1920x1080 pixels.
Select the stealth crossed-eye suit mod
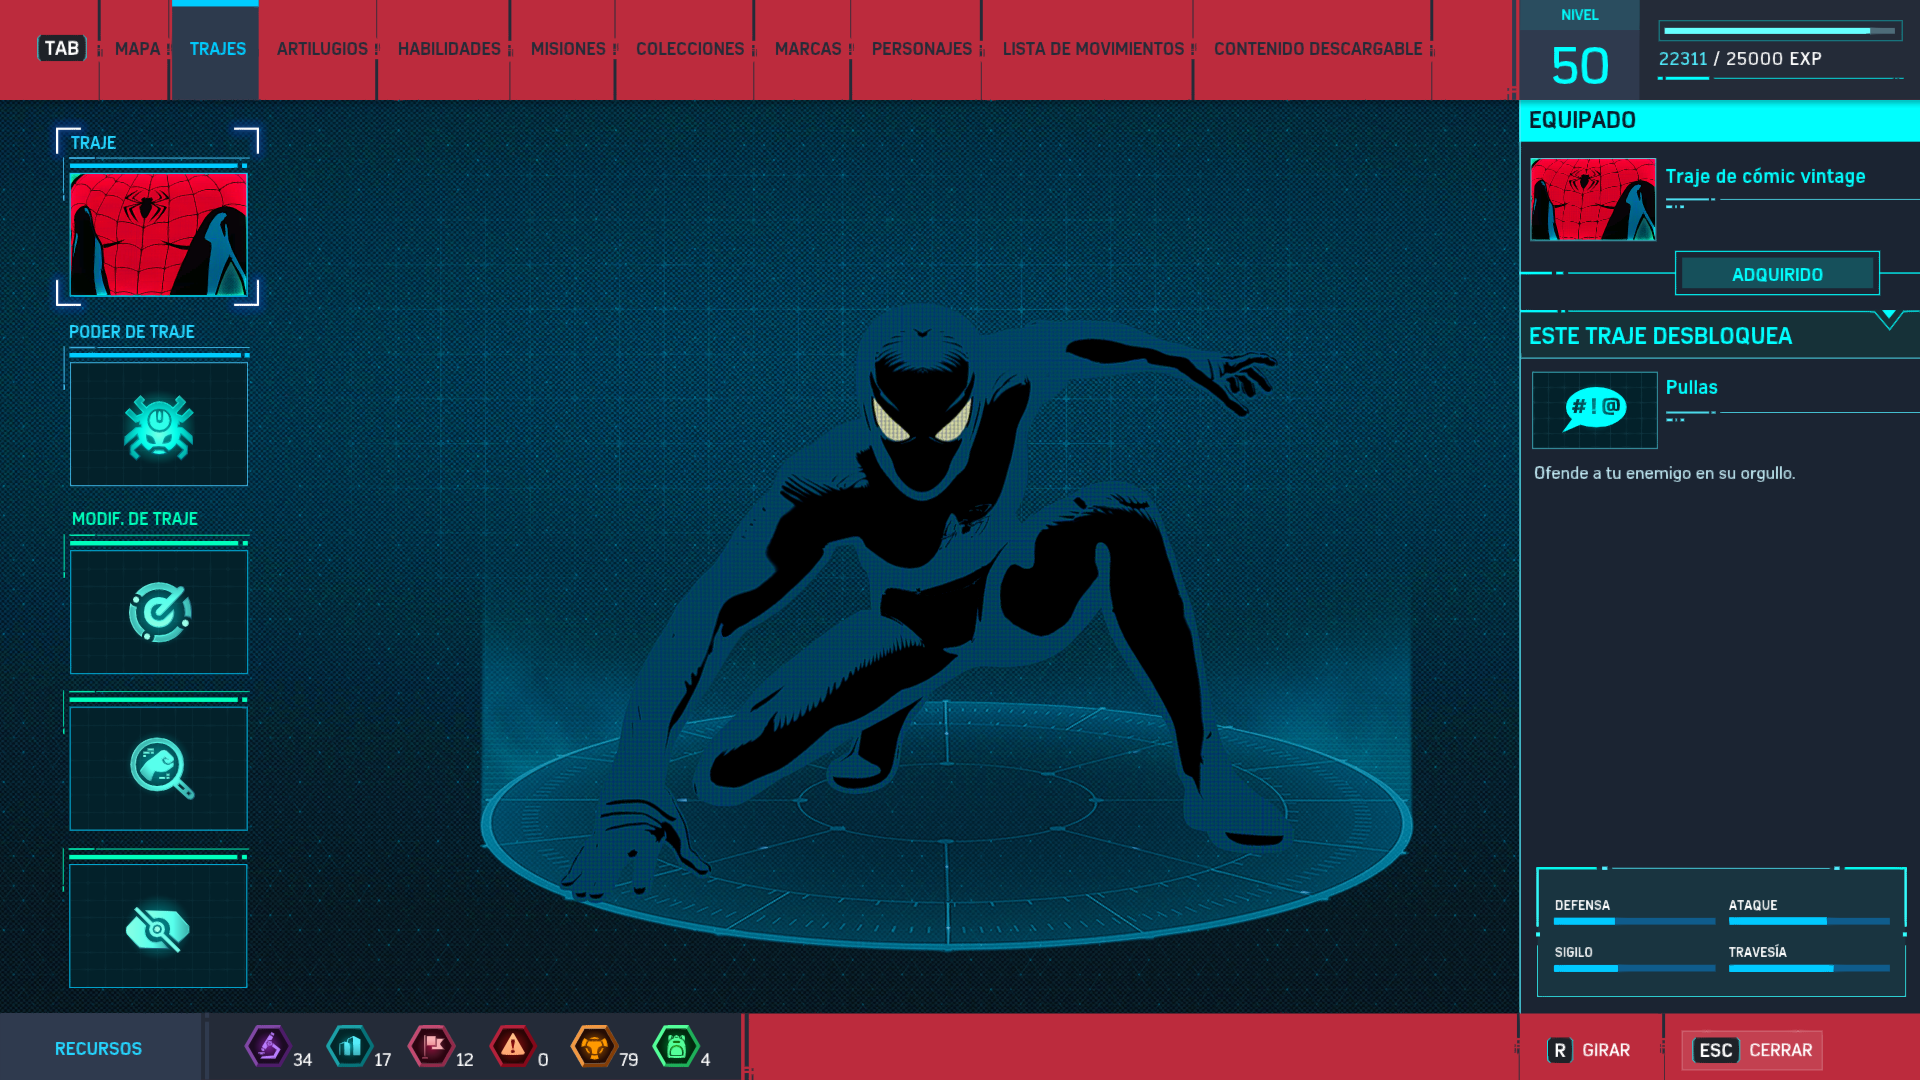pyautogui.click(x=159, y=927)
